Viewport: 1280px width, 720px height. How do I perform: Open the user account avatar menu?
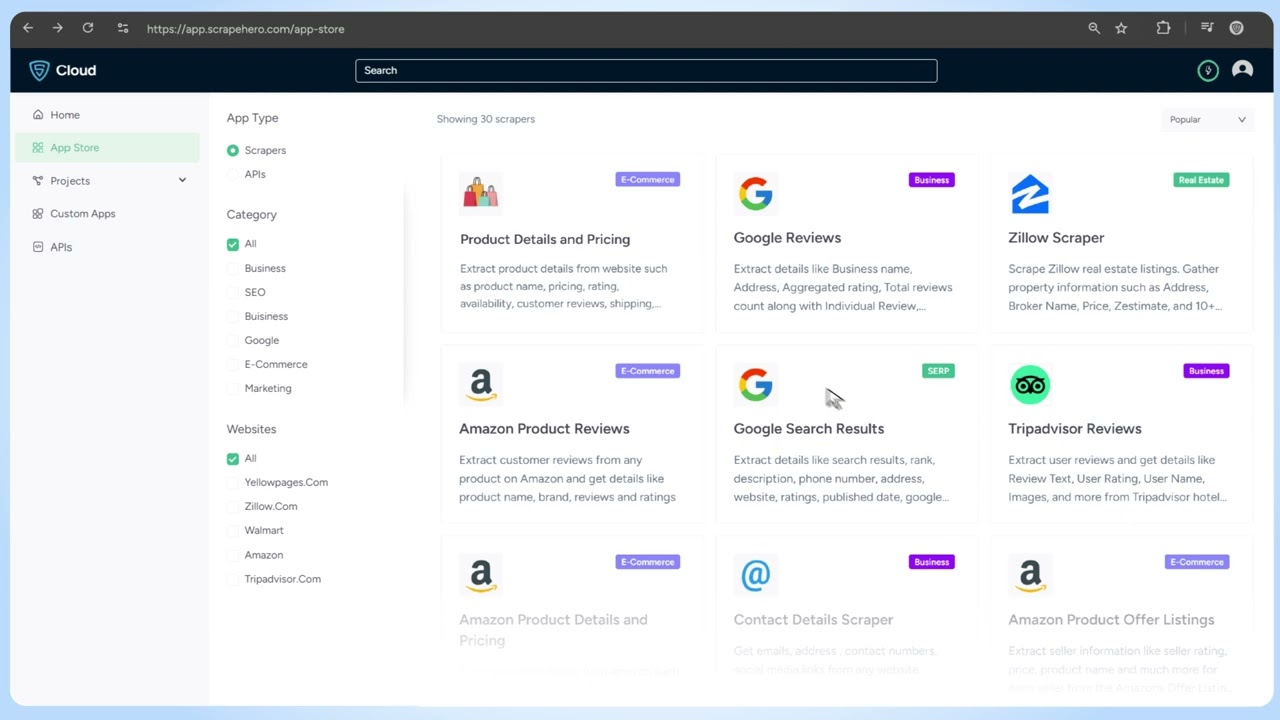(1242, 70)
